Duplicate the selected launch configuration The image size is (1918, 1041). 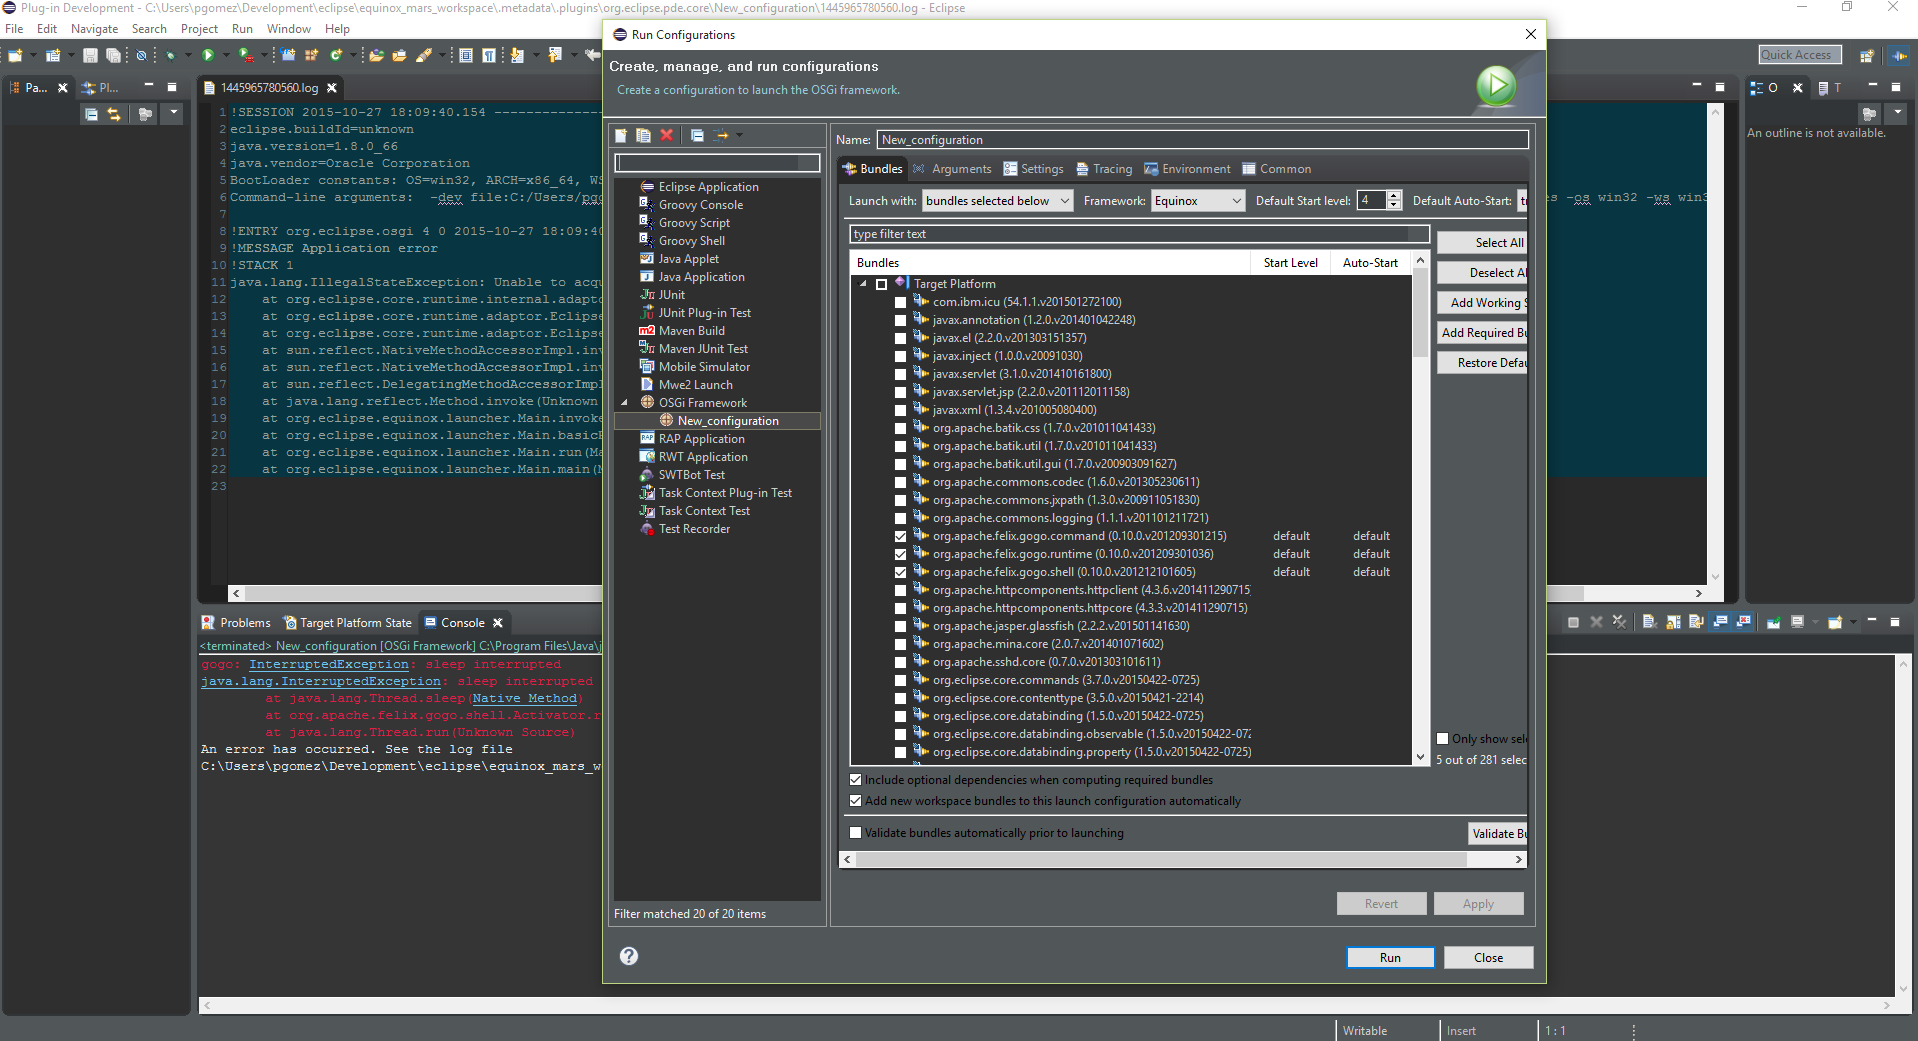click(643, 136)
